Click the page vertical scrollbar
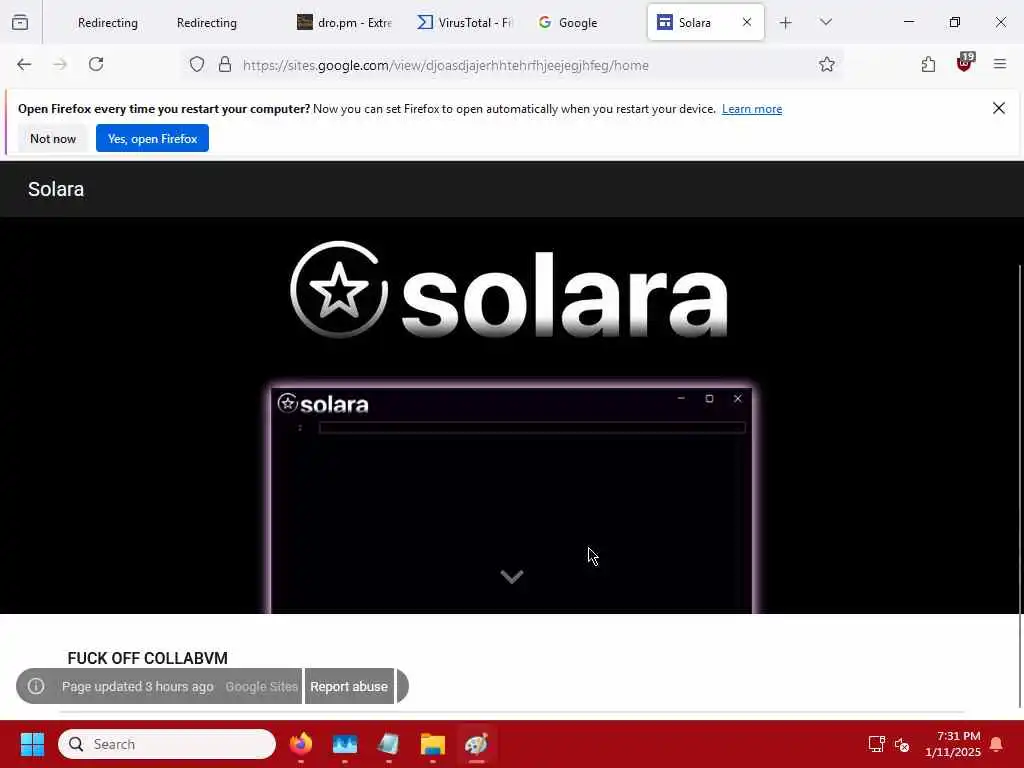 [x=1019, y=485]
